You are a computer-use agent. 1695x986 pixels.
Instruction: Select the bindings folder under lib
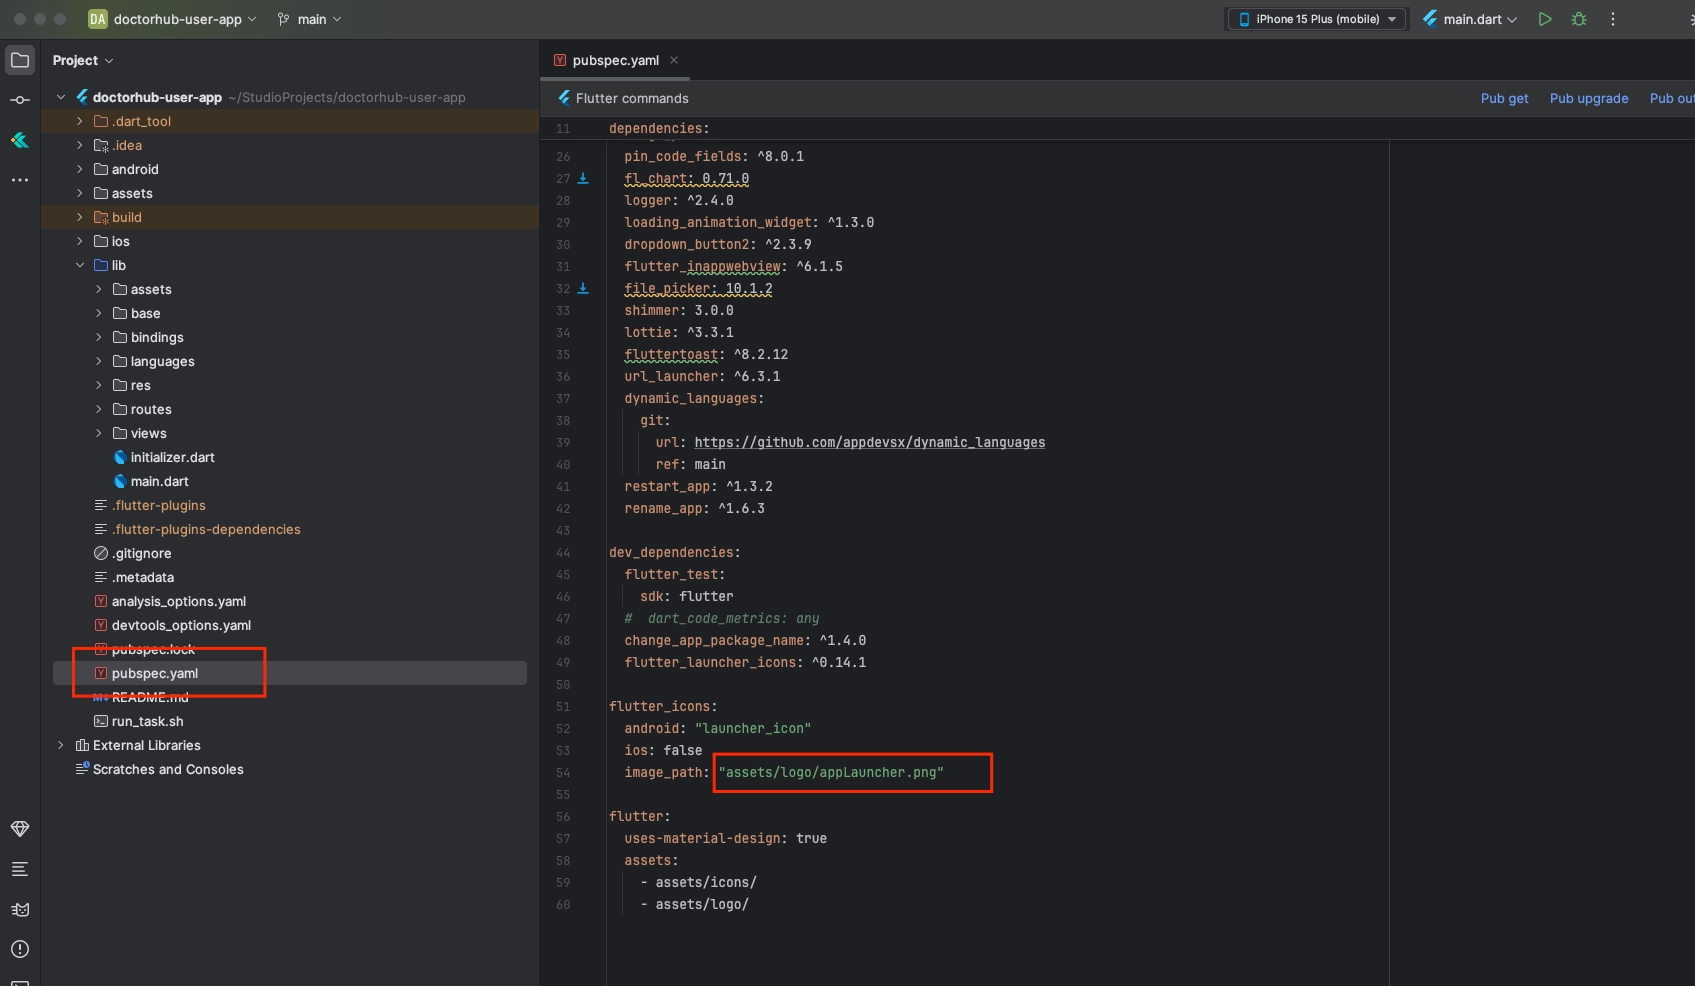[157, 337]
